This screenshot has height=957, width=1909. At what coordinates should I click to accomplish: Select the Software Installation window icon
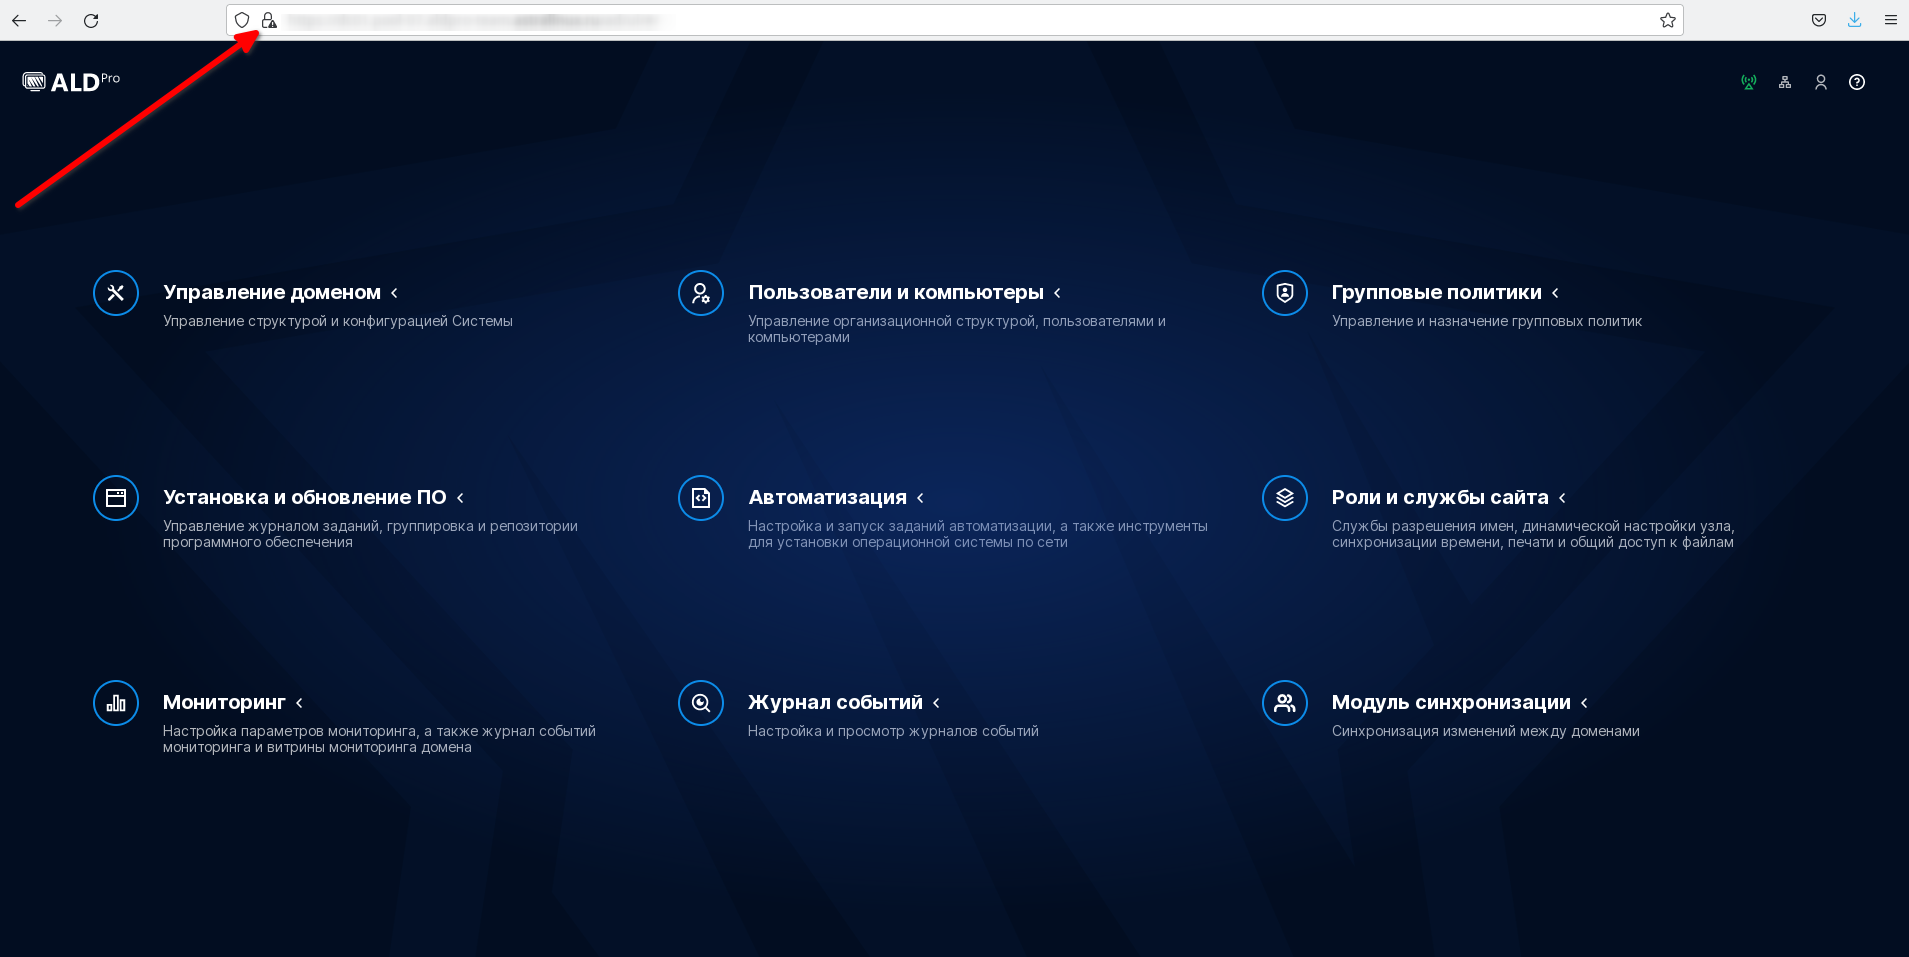pyautogui.click(x=116, y=498)
